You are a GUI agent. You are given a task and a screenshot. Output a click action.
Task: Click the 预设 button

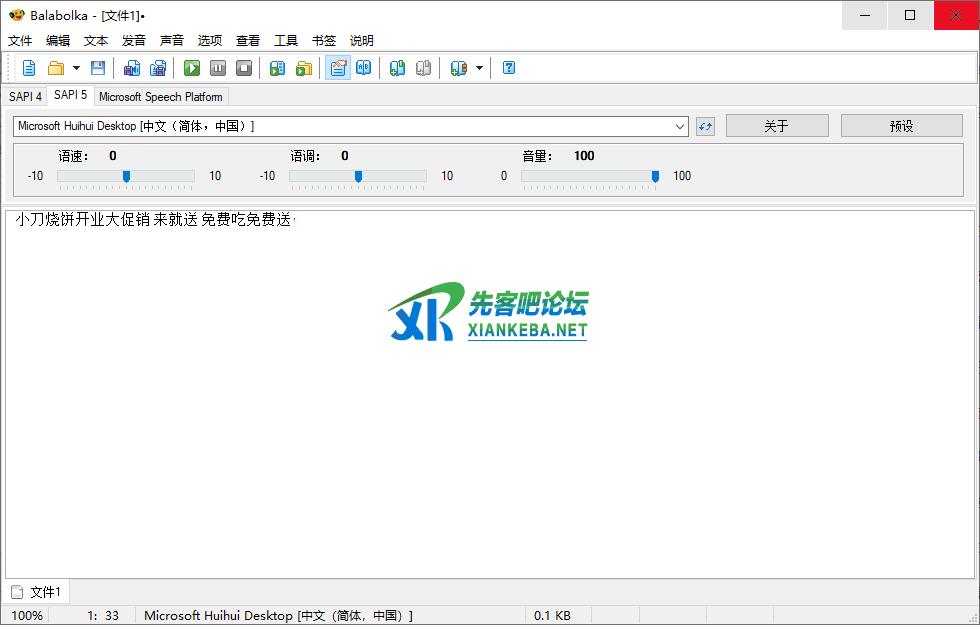pos(901,126)
